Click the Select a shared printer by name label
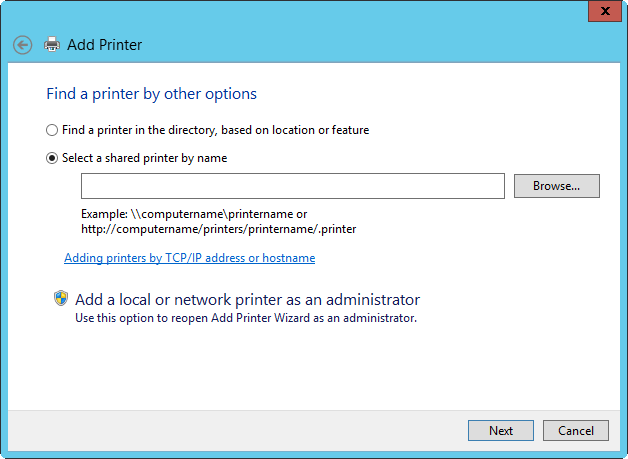The image size is (628, 459). tap(144, 158)
